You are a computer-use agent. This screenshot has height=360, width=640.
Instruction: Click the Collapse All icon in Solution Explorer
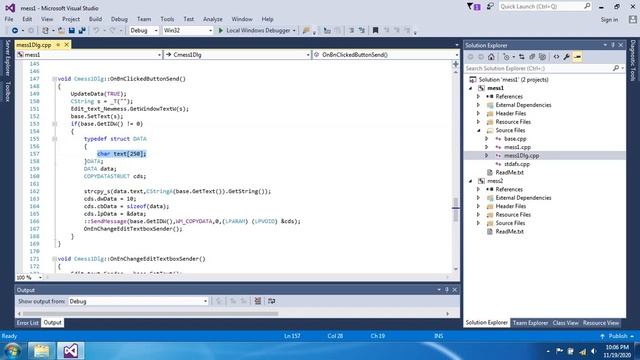[532, 57]
